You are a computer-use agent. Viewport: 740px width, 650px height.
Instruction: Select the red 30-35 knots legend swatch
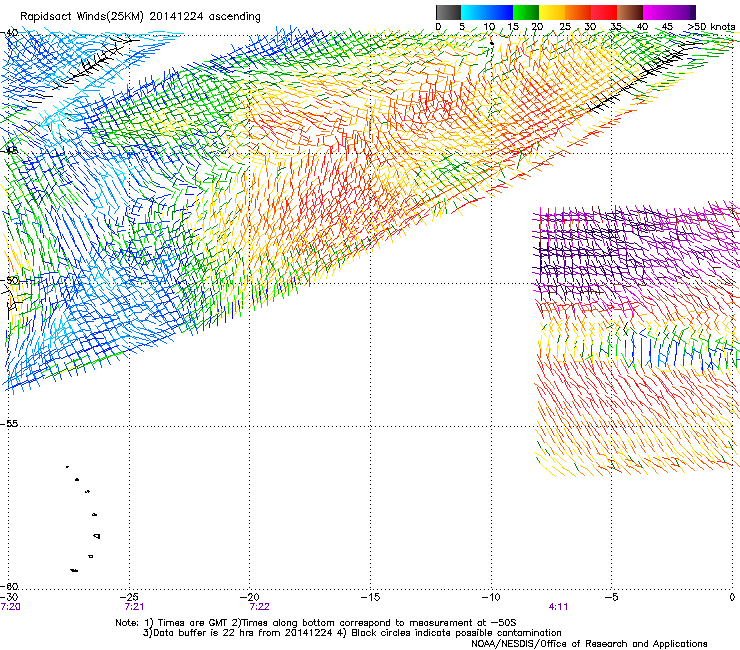pos(604,12)
